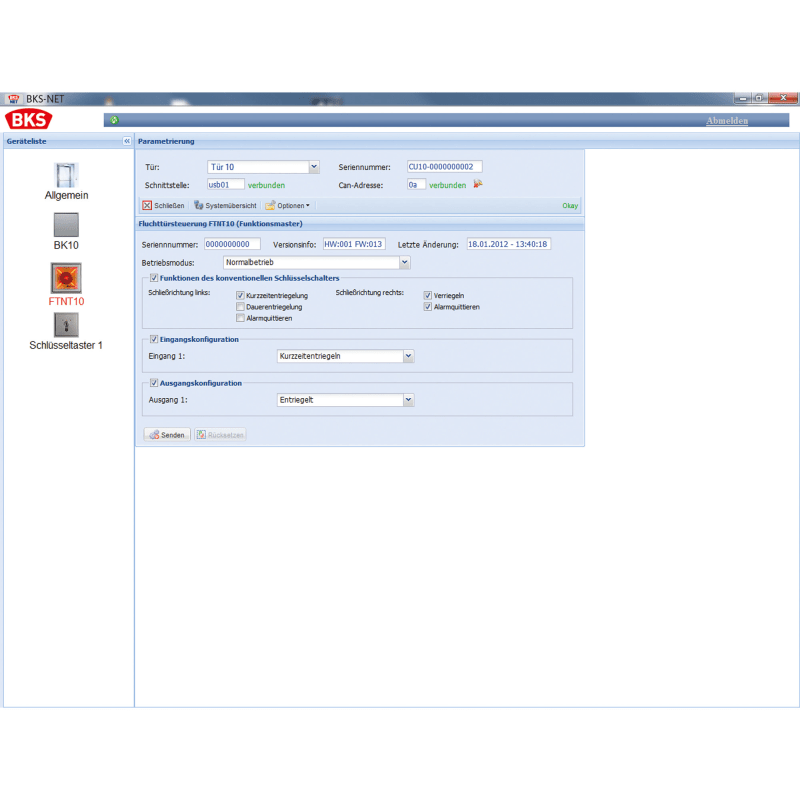
Task: Expand the Betriebsmodus dropdown
Action: point(404,263)
